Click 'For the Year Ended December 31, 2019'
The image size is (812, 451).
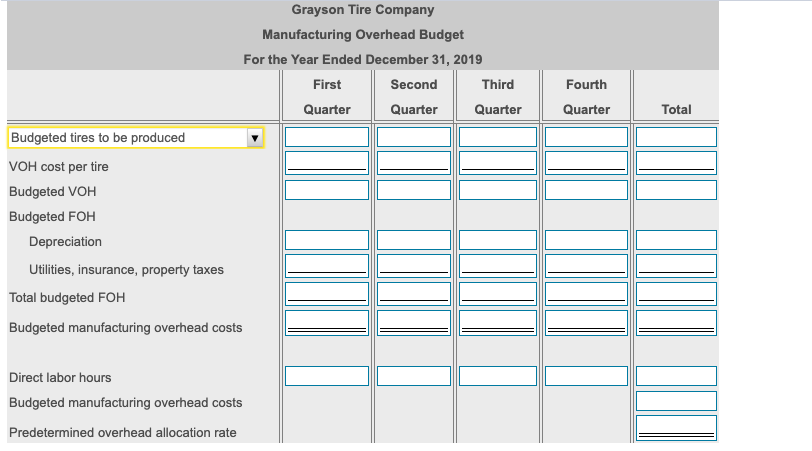click(x=362, y=60)
